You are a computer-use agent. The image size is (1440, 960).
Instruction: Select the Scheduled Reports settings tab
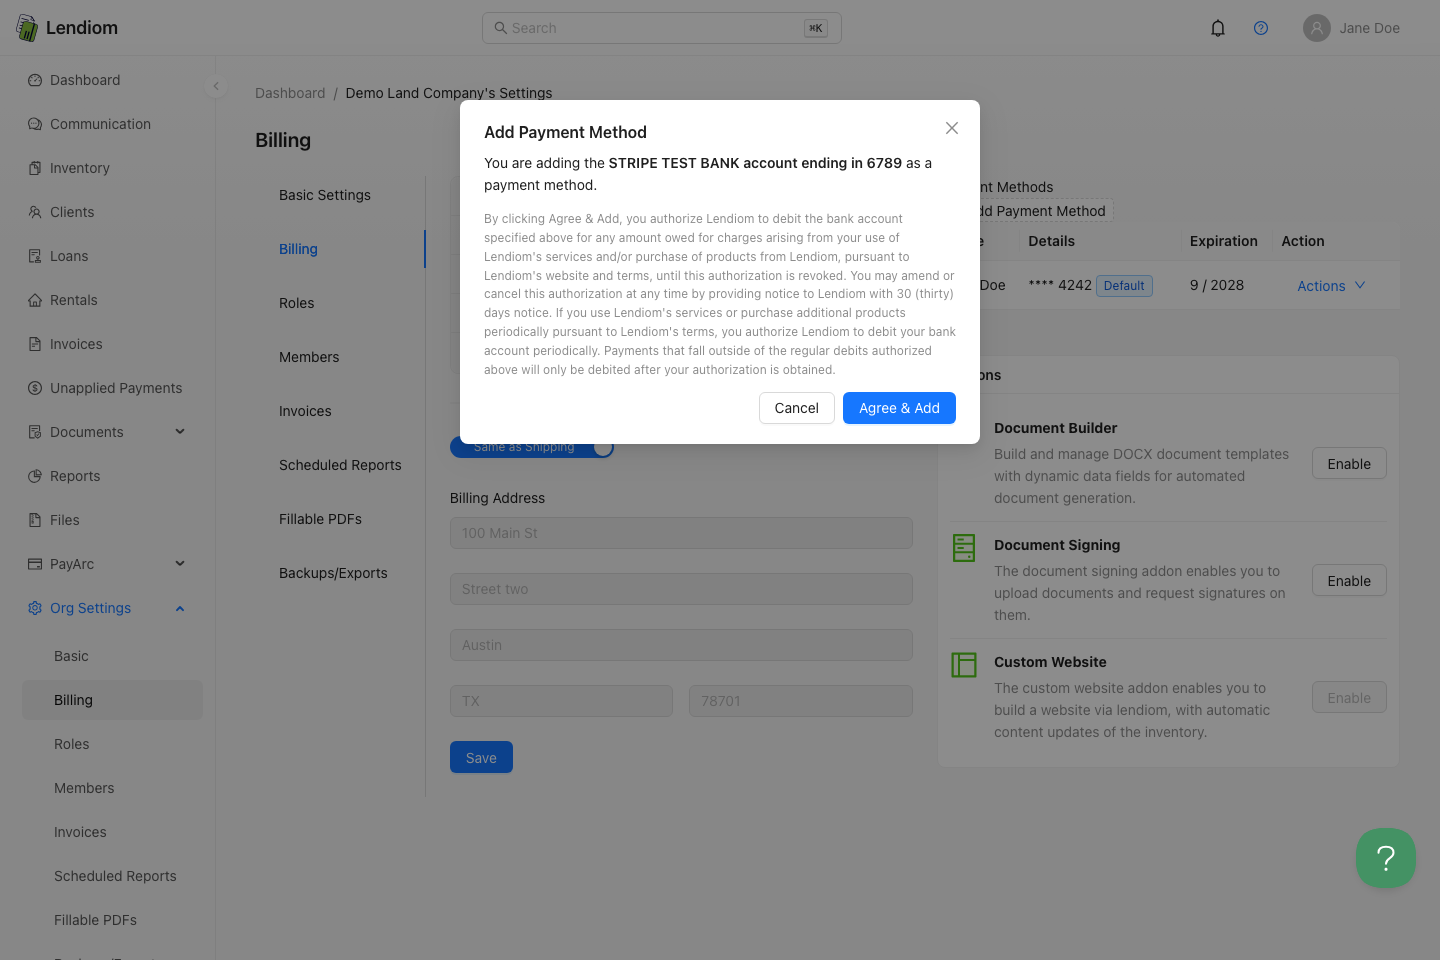tap(340, 465)
